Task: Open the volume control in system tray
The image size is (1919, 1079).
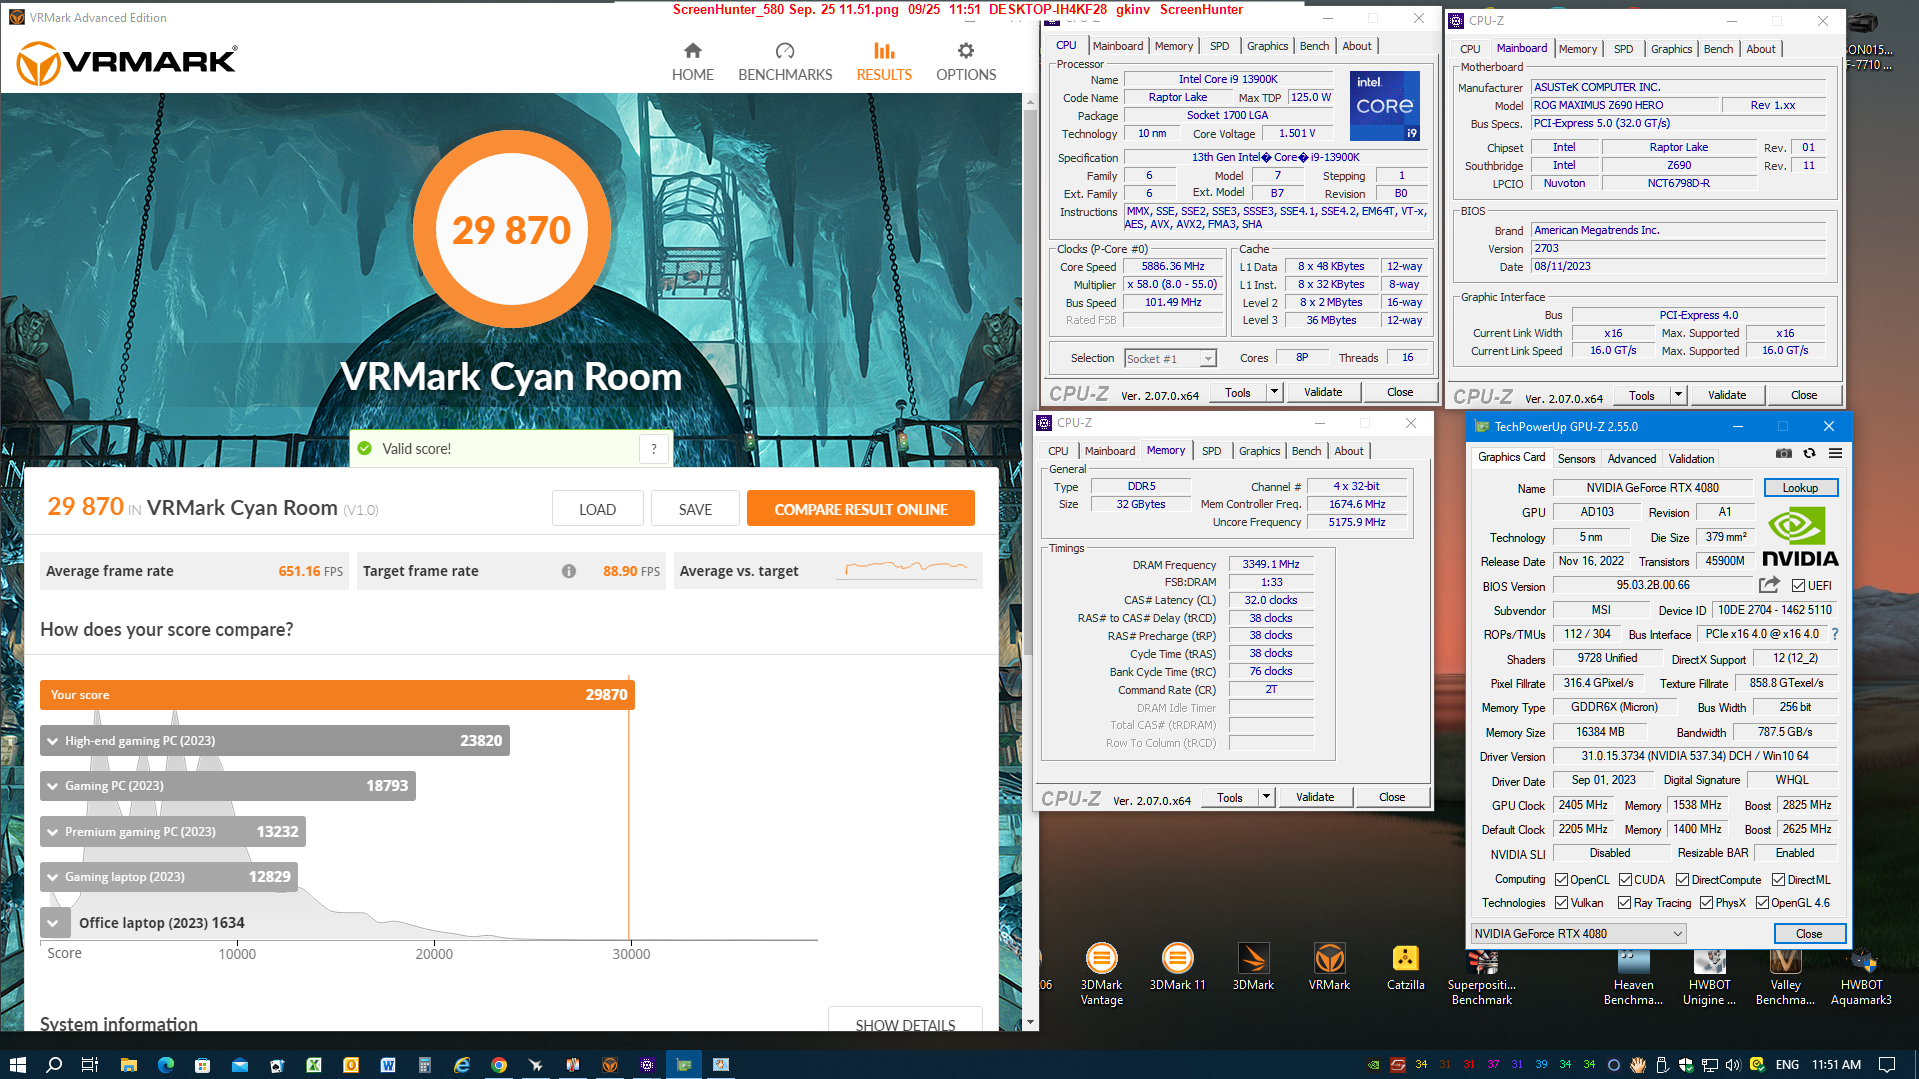Action: click(x=1733, y=1064)
